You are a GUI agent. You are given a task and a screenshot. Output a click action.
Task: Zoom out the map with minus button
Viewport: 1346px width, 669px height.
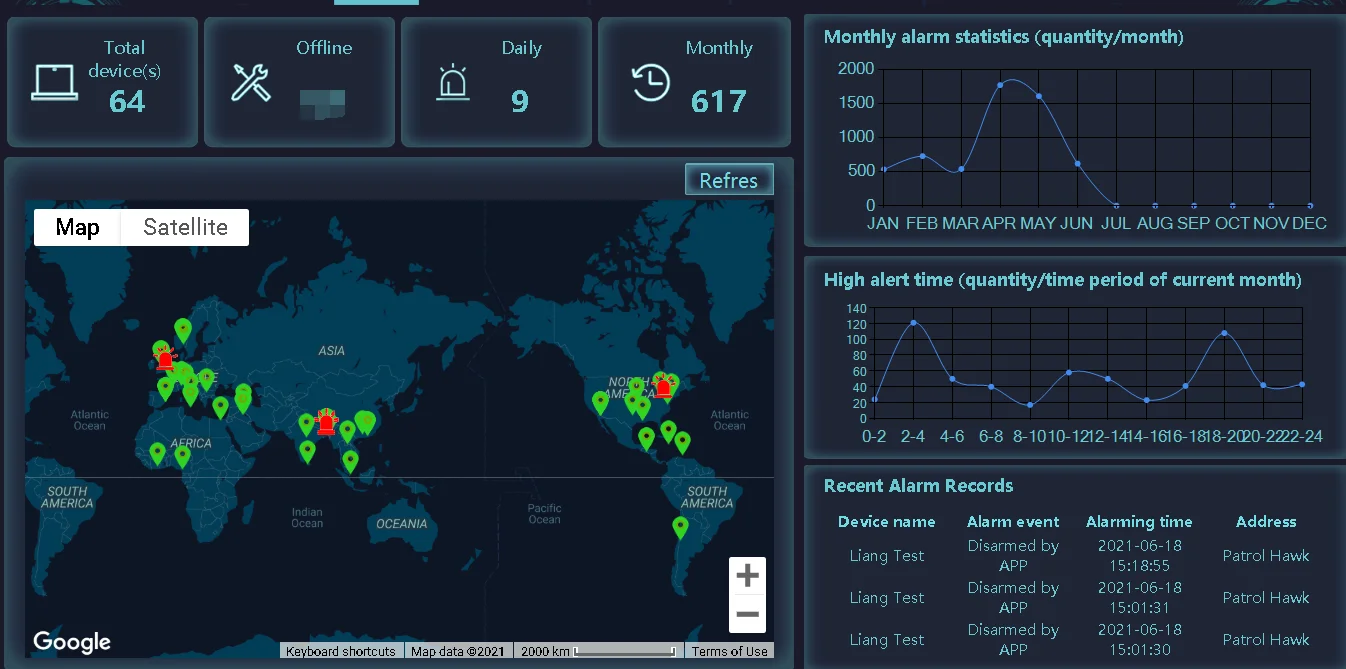747,614
